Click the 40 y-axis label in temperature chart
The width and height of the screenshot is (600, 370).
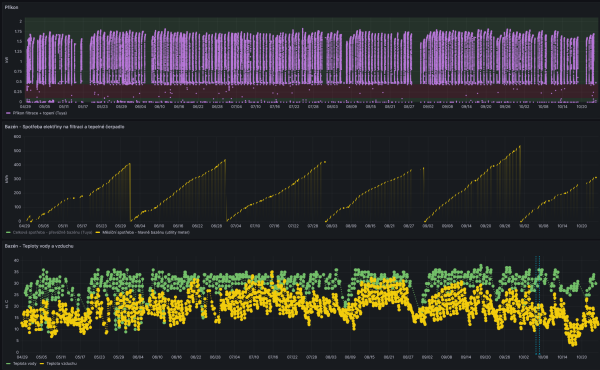[16, 260]
